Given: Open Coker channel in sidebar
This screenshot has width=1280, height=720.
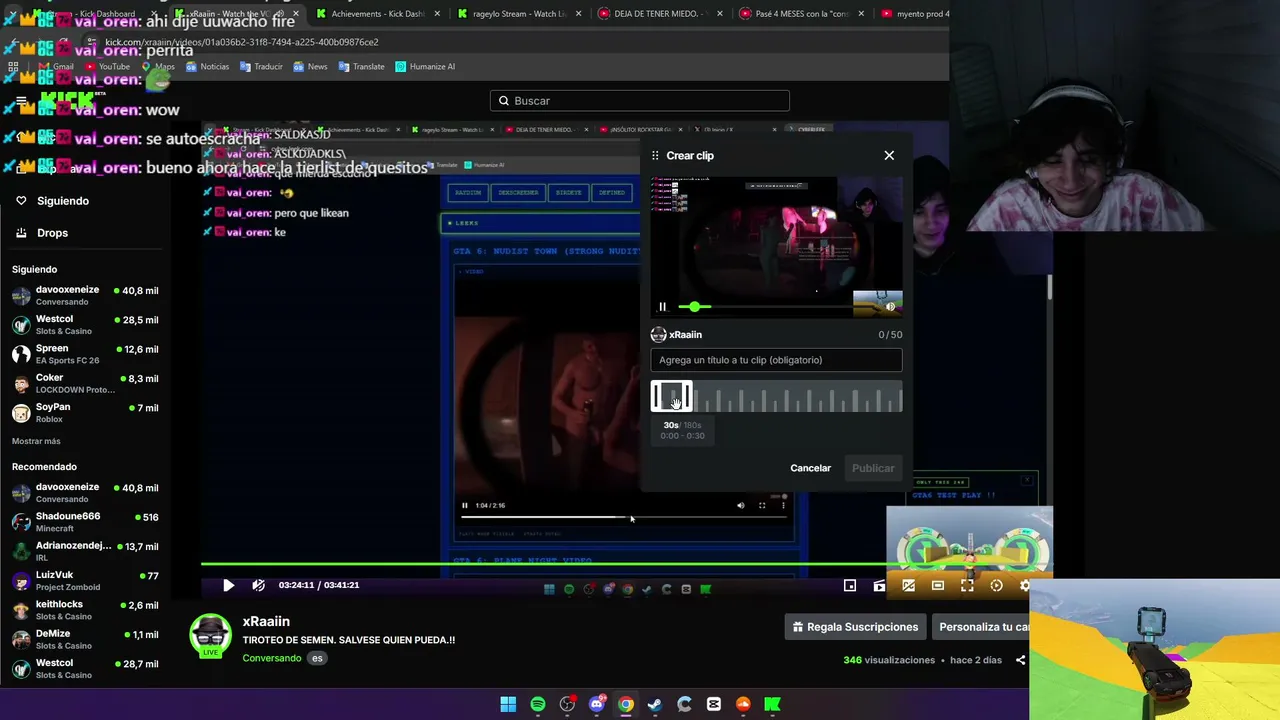Looking at the screenshot, I should (85, 383).
